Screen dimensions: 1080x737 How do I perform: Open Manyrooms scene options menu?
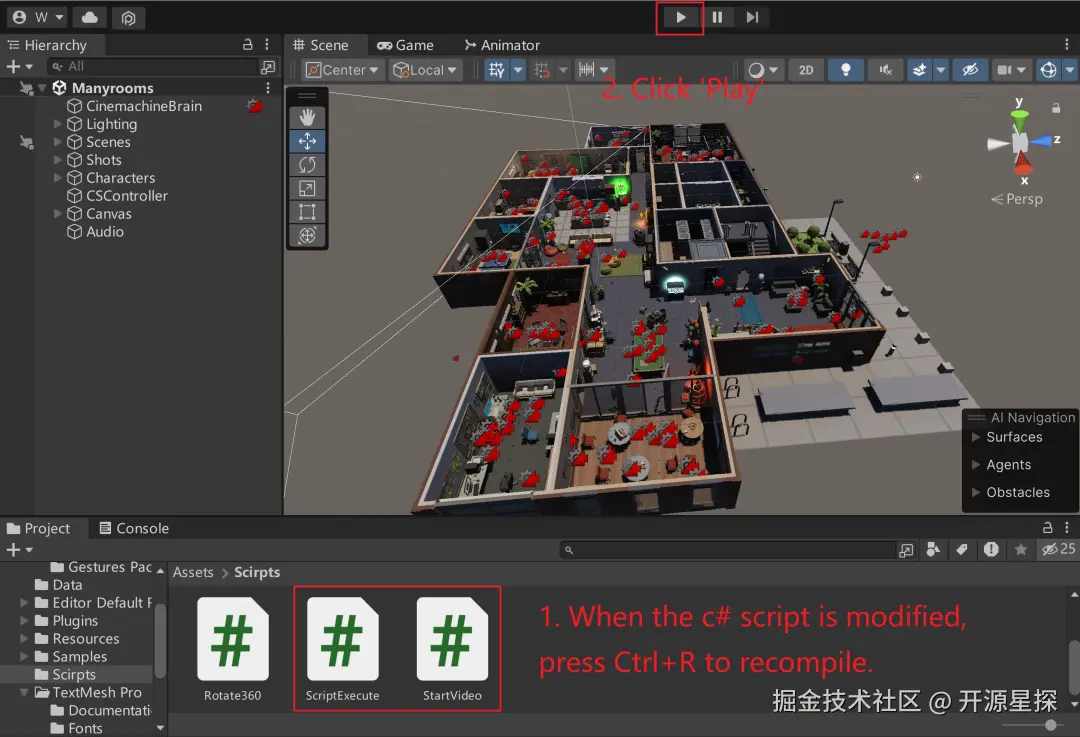point(268,88)
